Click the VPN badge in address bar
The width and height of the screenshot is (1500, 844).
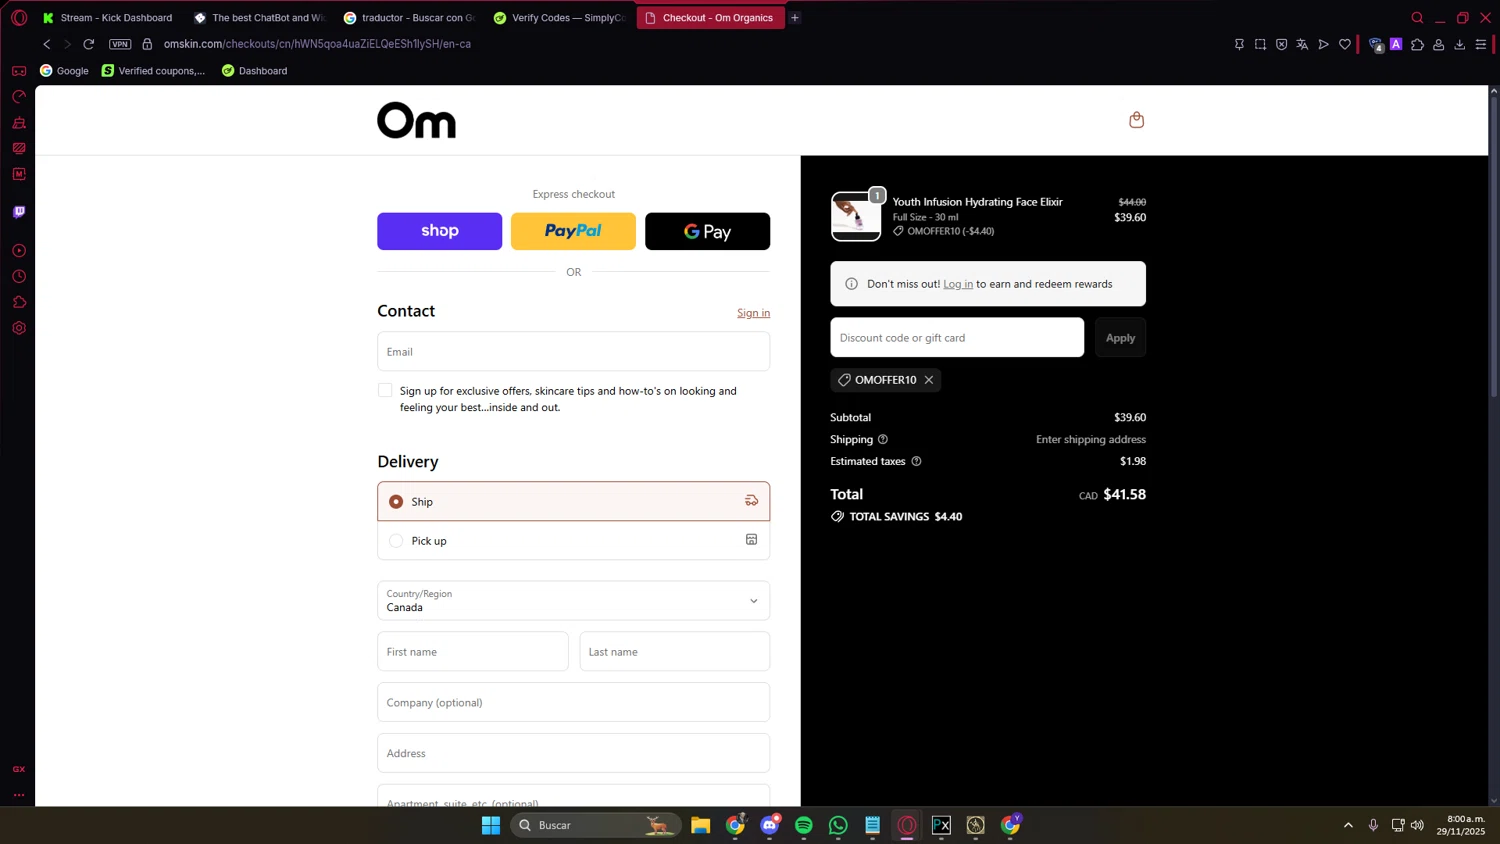(x=120, y=44)
